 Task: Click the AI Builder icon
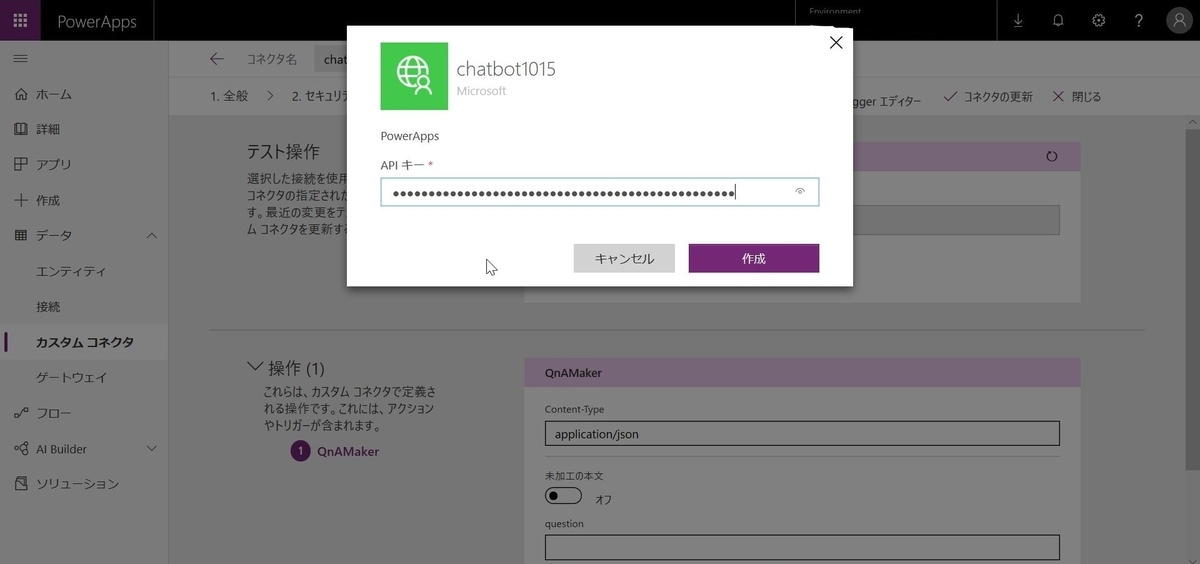pos(21,448)
